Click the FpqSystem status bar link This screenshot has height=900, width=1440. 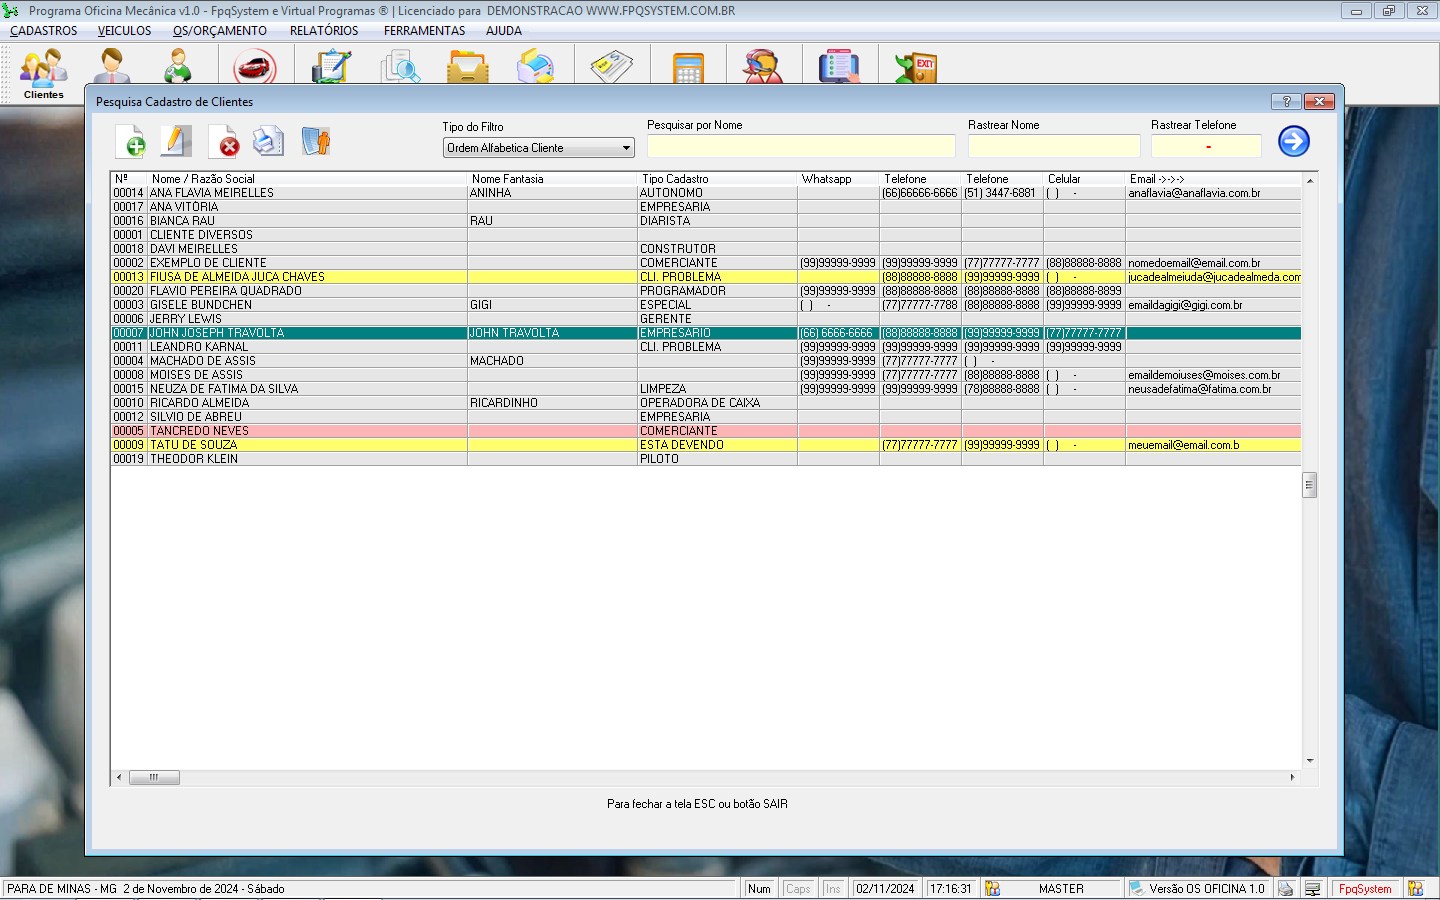(x=1365, y=888)
